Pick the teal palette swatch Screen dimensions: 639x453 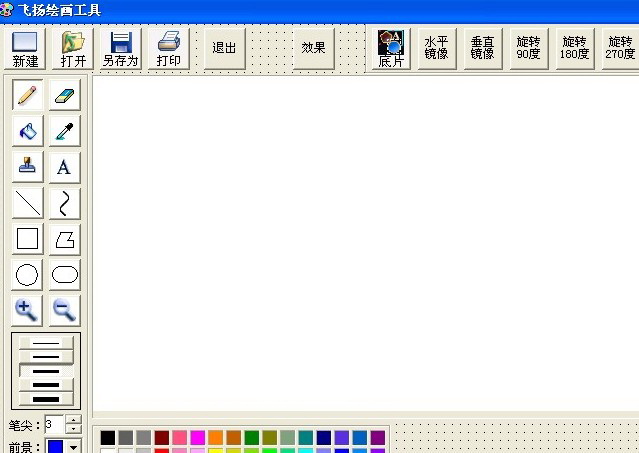pyautogui.click(x=306, y=438)
